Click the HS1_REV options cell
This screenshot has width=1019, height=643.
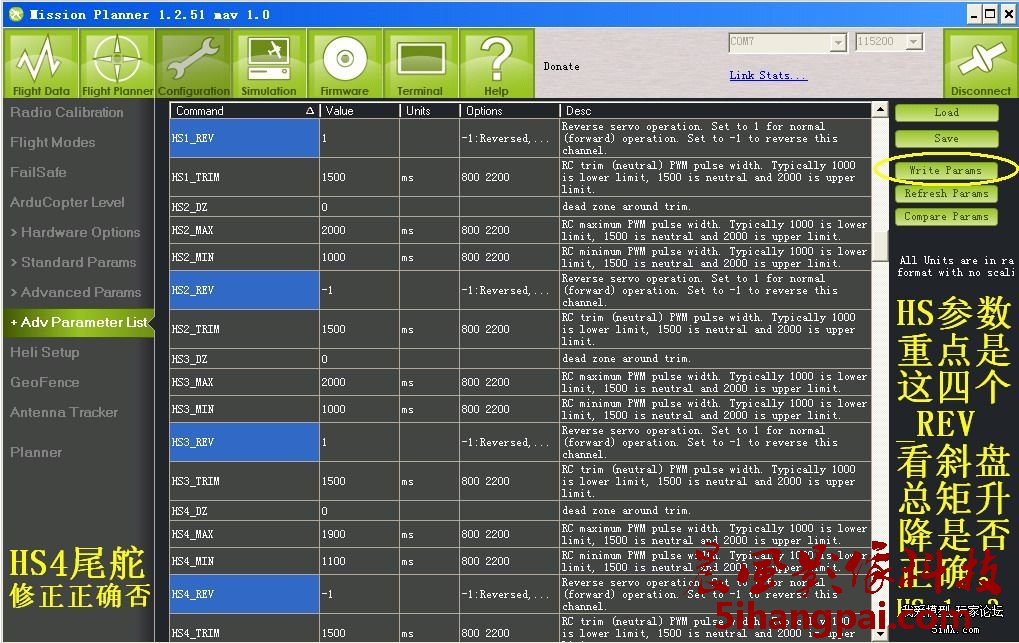510,138
